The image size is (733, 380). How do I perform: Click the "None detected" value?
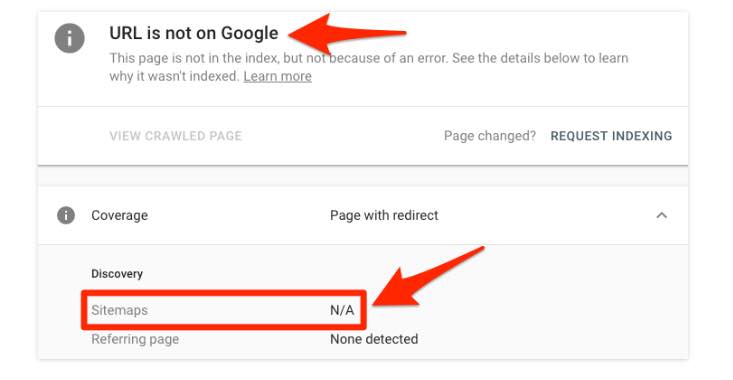[374, 339]
